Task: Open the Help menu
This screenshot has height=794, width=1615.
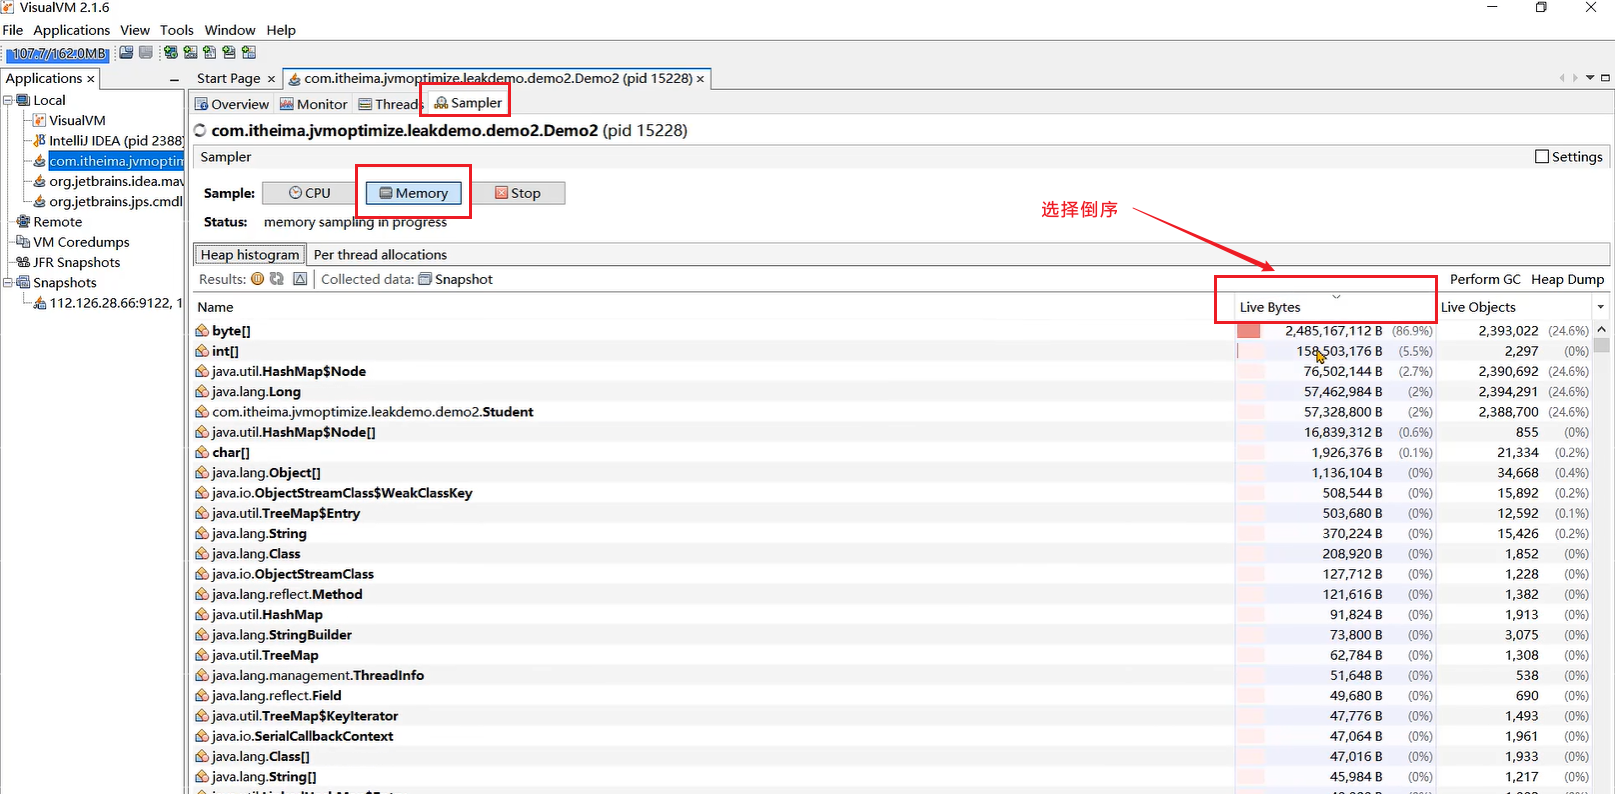Action: tap(281, 30)
